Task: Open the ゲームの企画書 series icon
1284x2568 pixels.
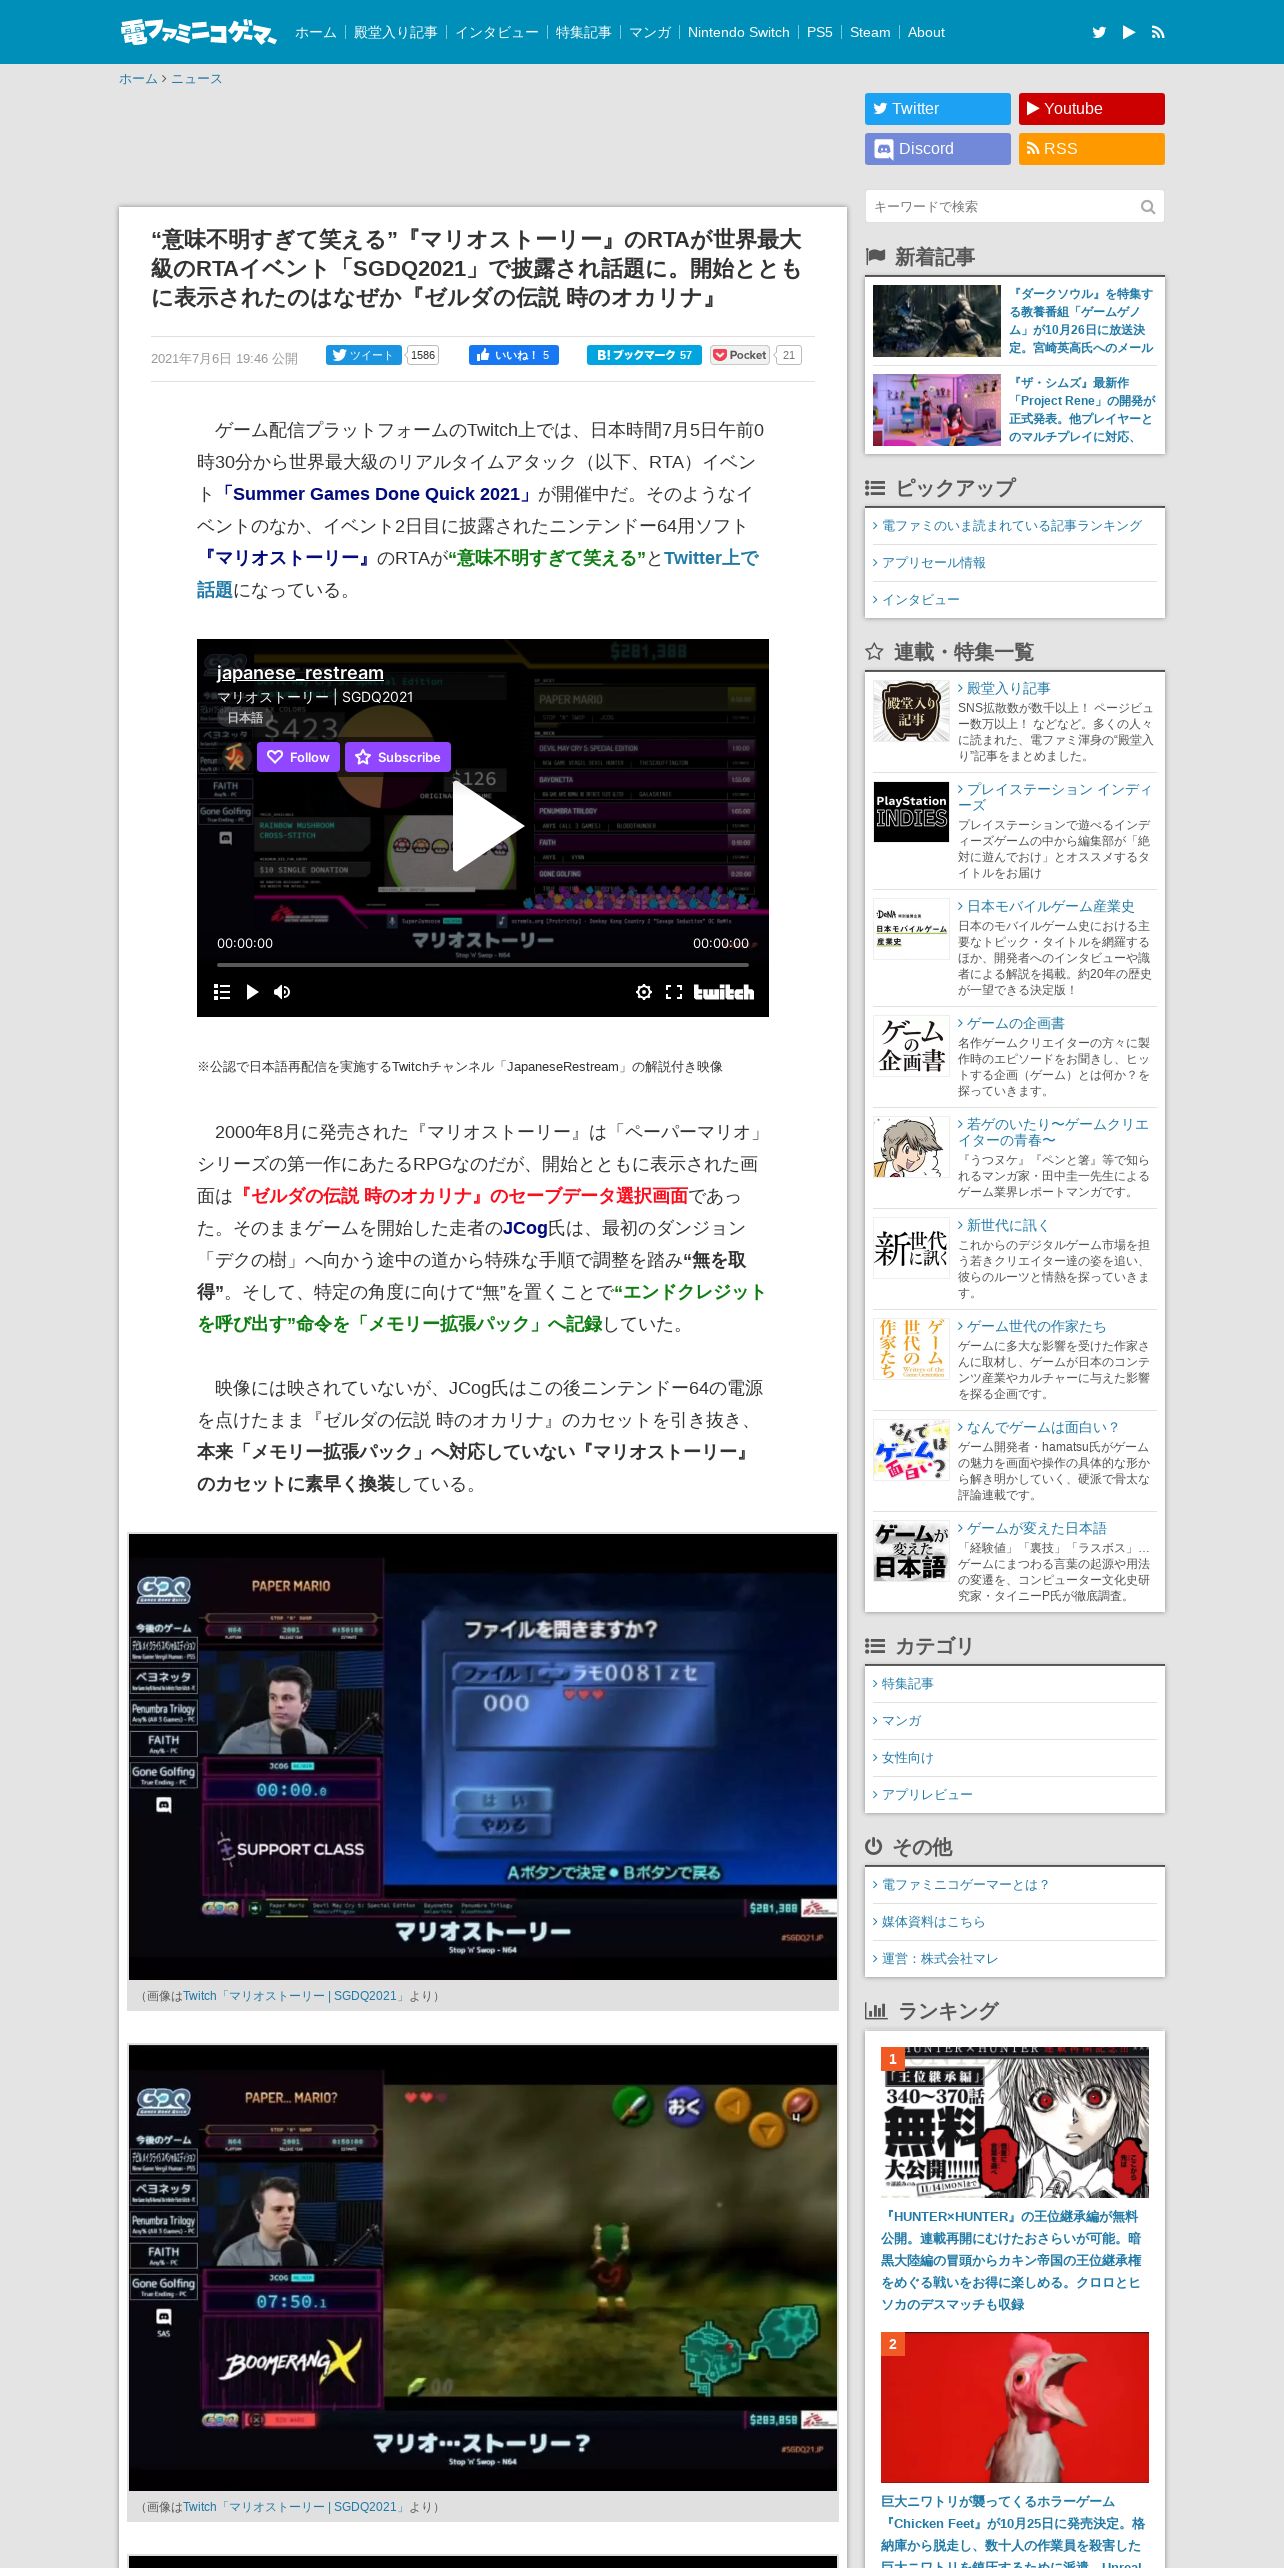Action: coord(911,1046)
